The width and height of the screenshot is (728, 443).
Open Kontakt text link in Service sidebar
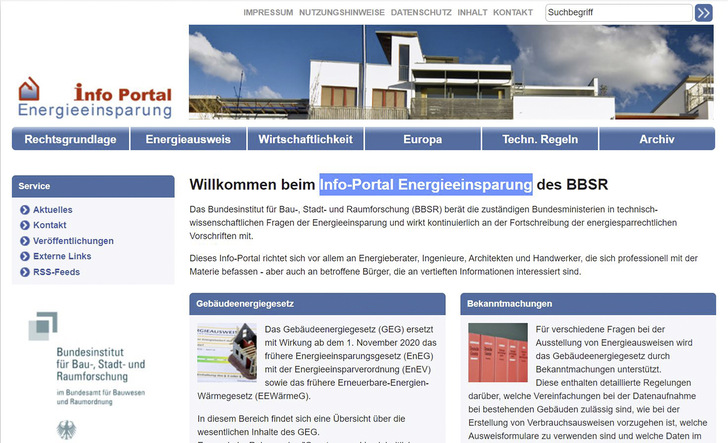pos(50,225)
